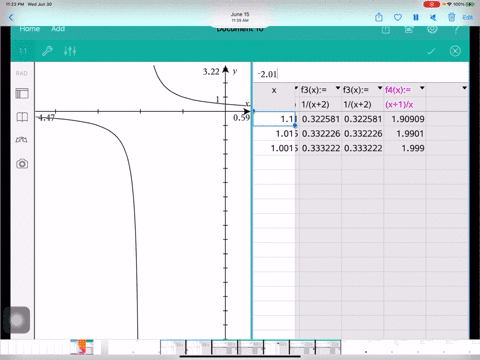Tap the video scrubber frame strip
480x360 pixels.
click(x=250, y=347)
